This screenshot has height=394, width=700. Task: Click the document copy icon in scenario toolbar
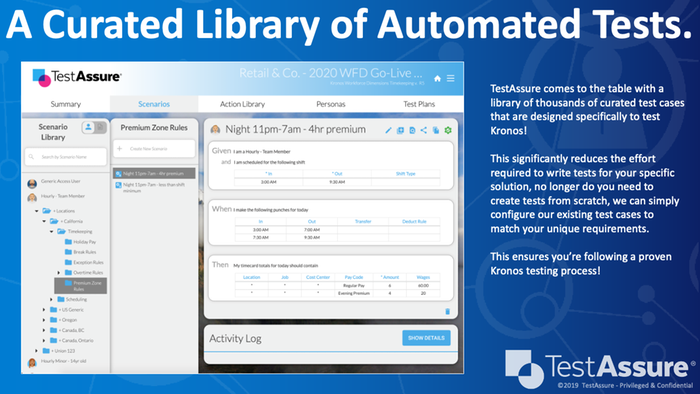412,130
